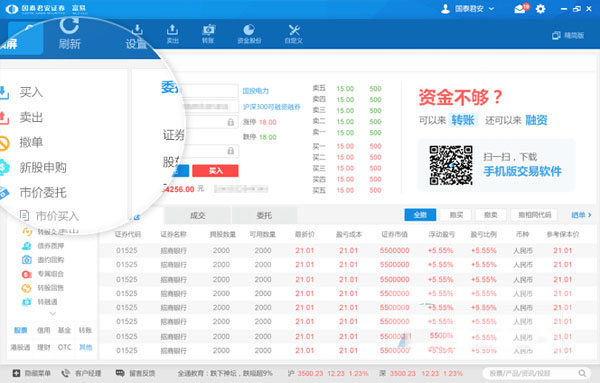Viewport: 600px width, 383px height.
Task: Follow the blue link with right chevron
Action: (x=581, y=215)
